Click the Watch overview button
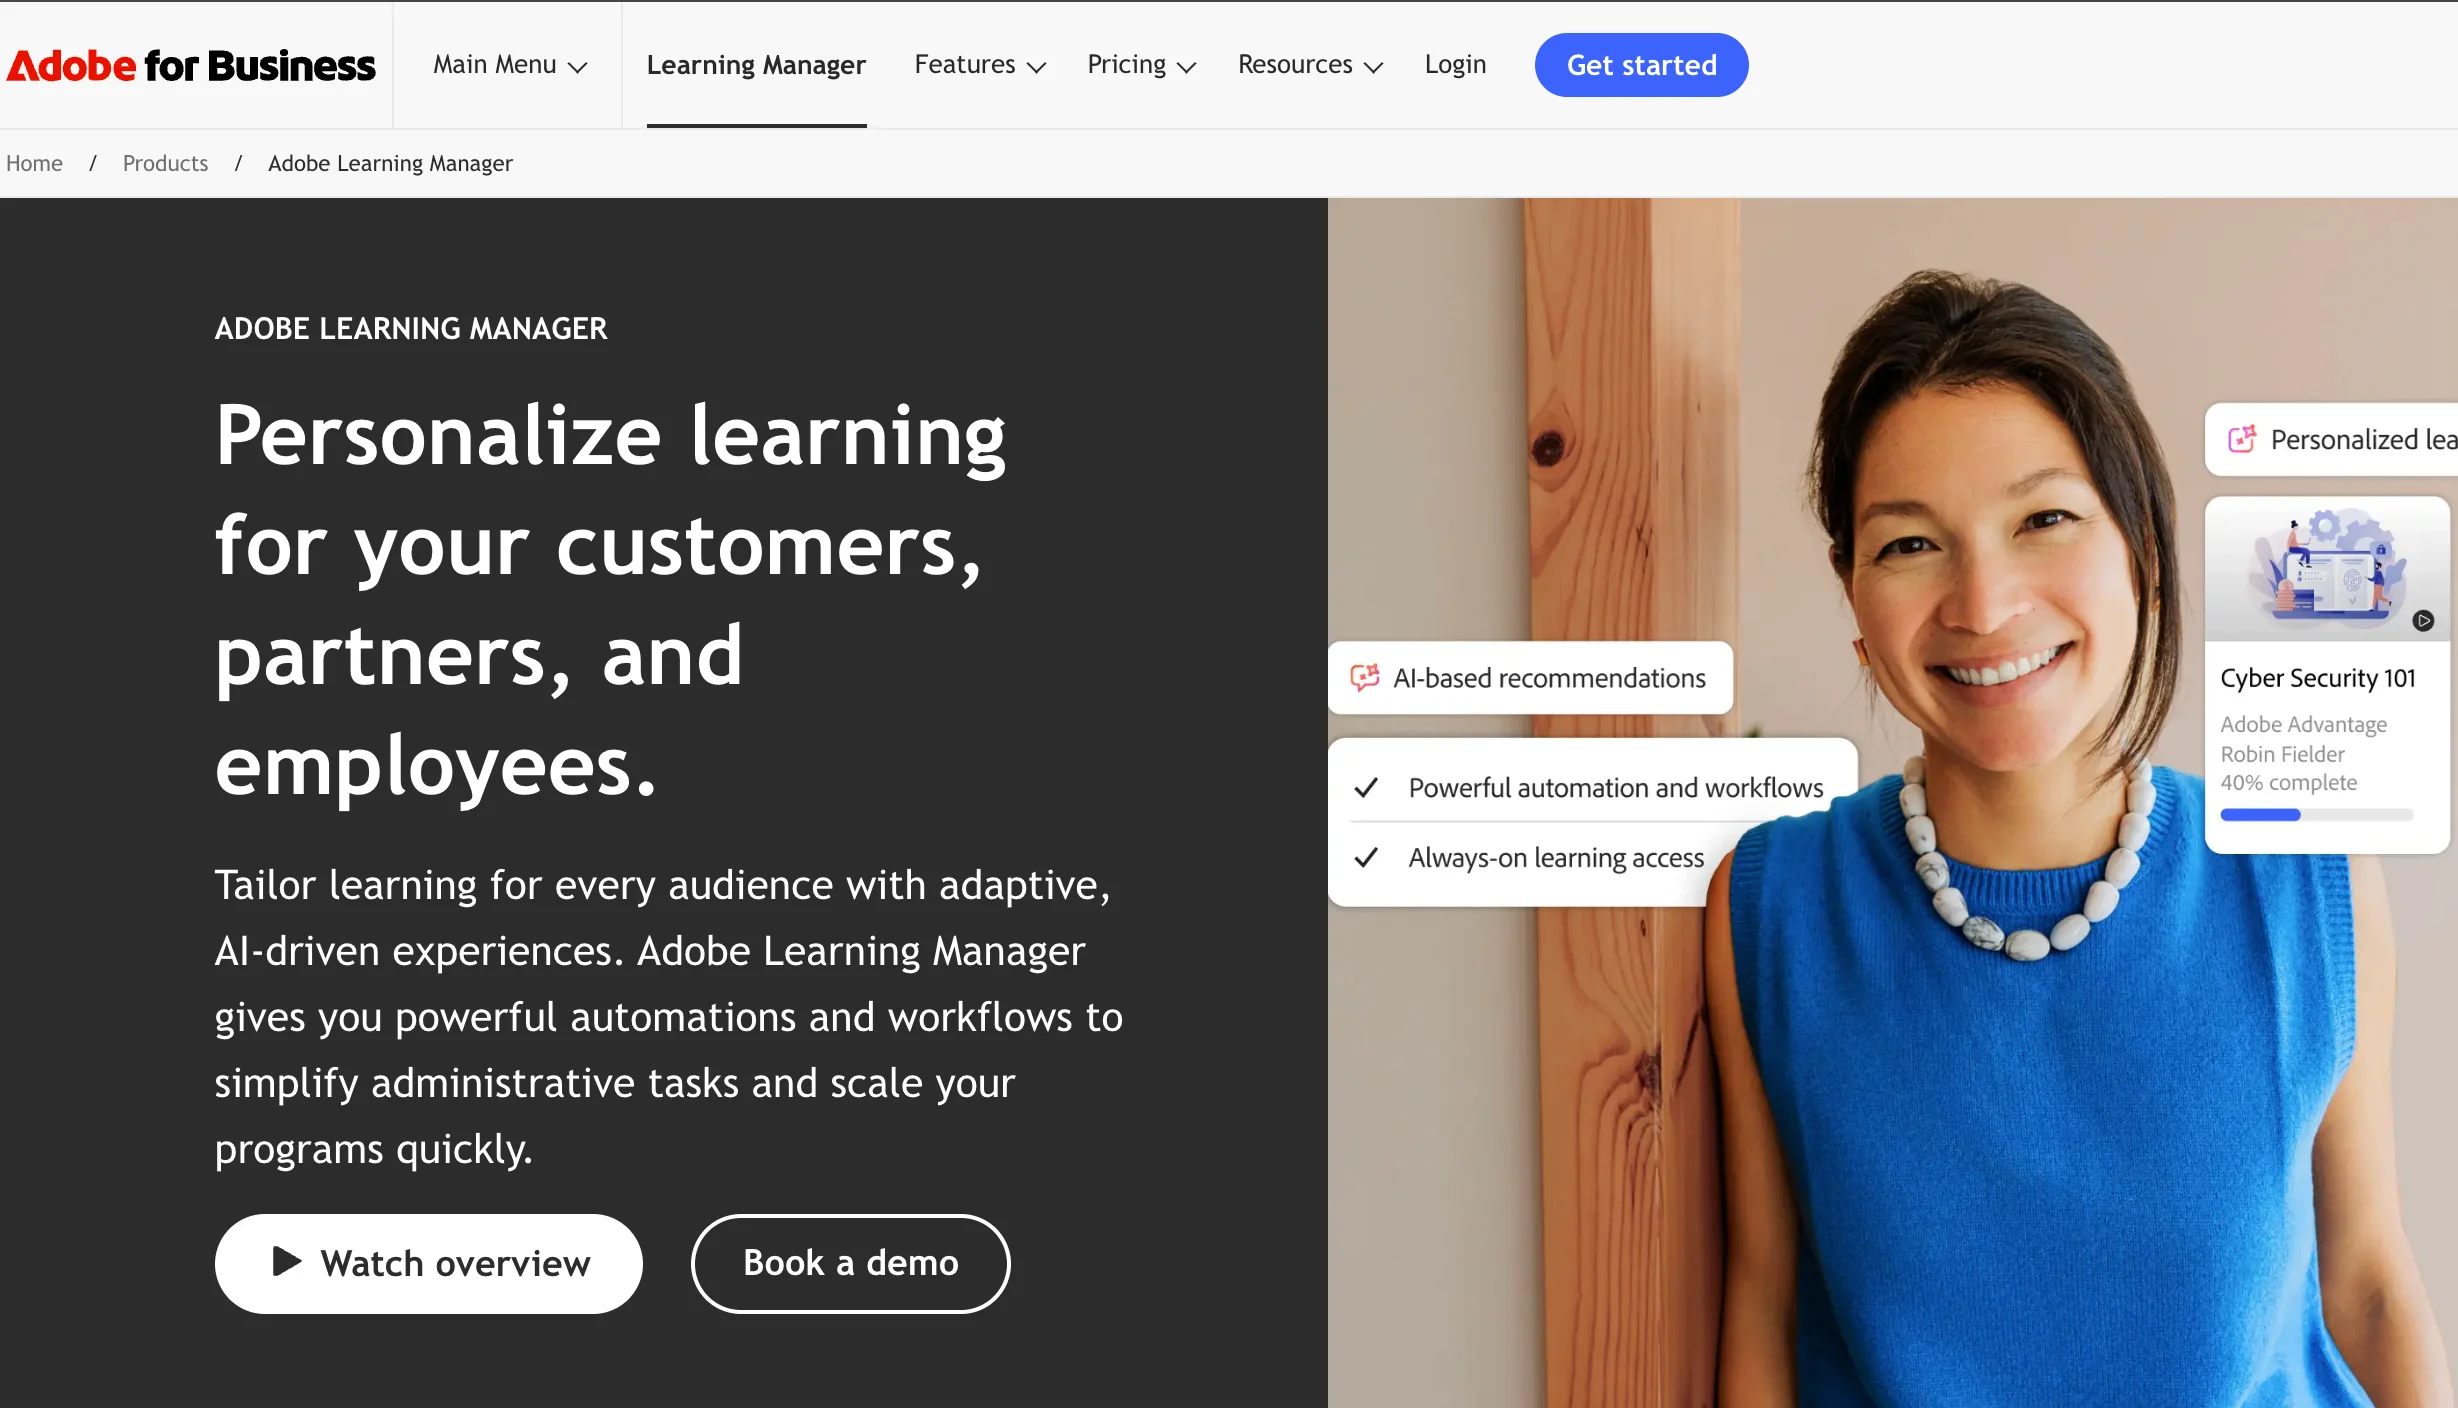2458x1408 pixels. [428, 1264]
